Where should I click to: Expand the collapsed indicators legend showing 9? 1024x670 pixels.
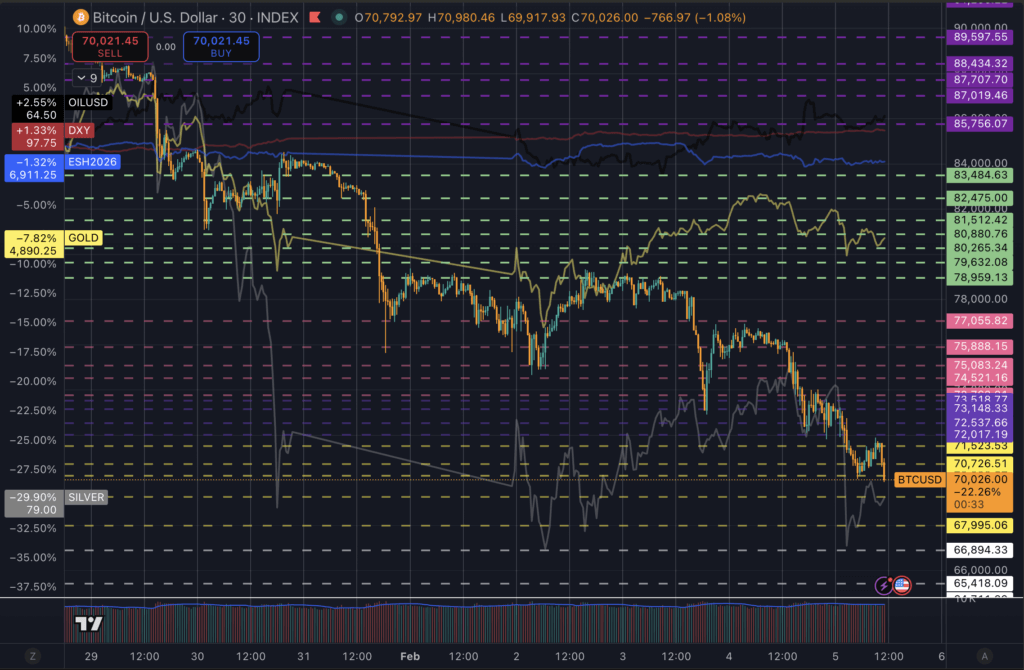pos(87,77)
